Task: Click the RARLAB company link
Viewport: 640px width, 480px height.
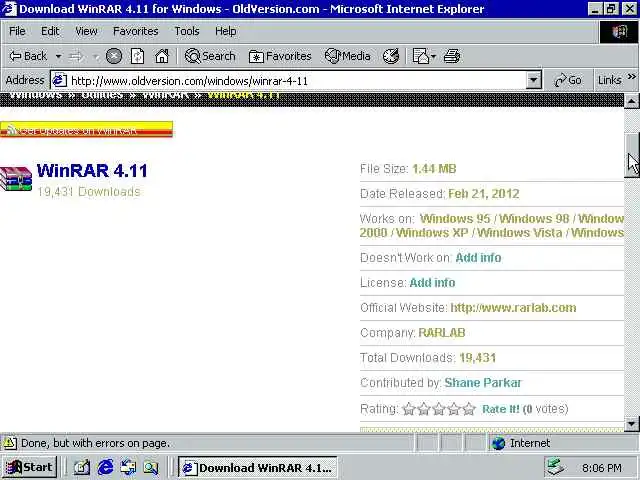Action: coord(442,333)
